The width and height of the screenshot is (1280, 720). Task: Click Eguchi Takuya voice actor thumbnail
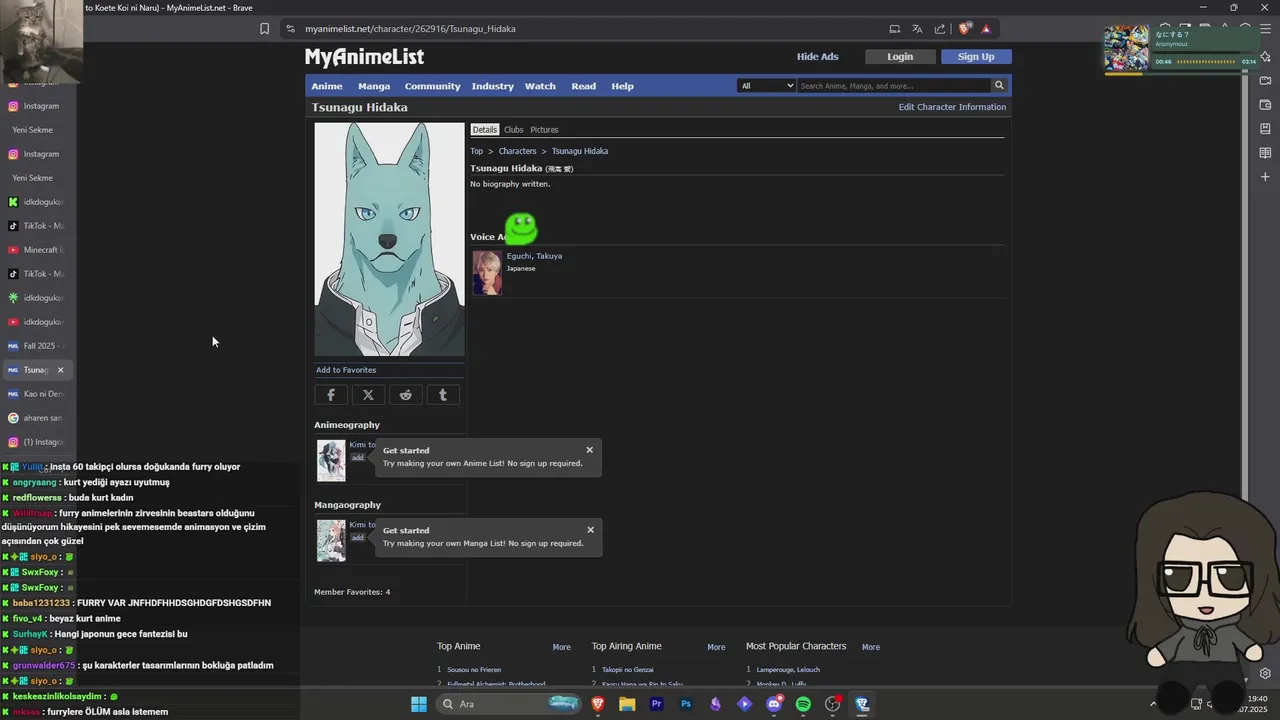[x=487, y=273]
